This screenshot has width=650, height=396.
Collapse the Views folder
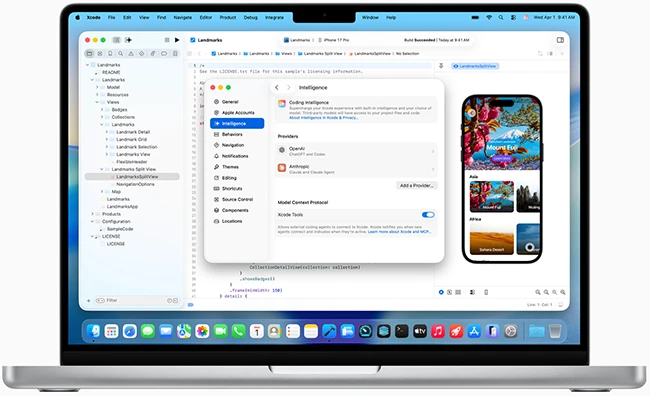click(x=97, y=102)
